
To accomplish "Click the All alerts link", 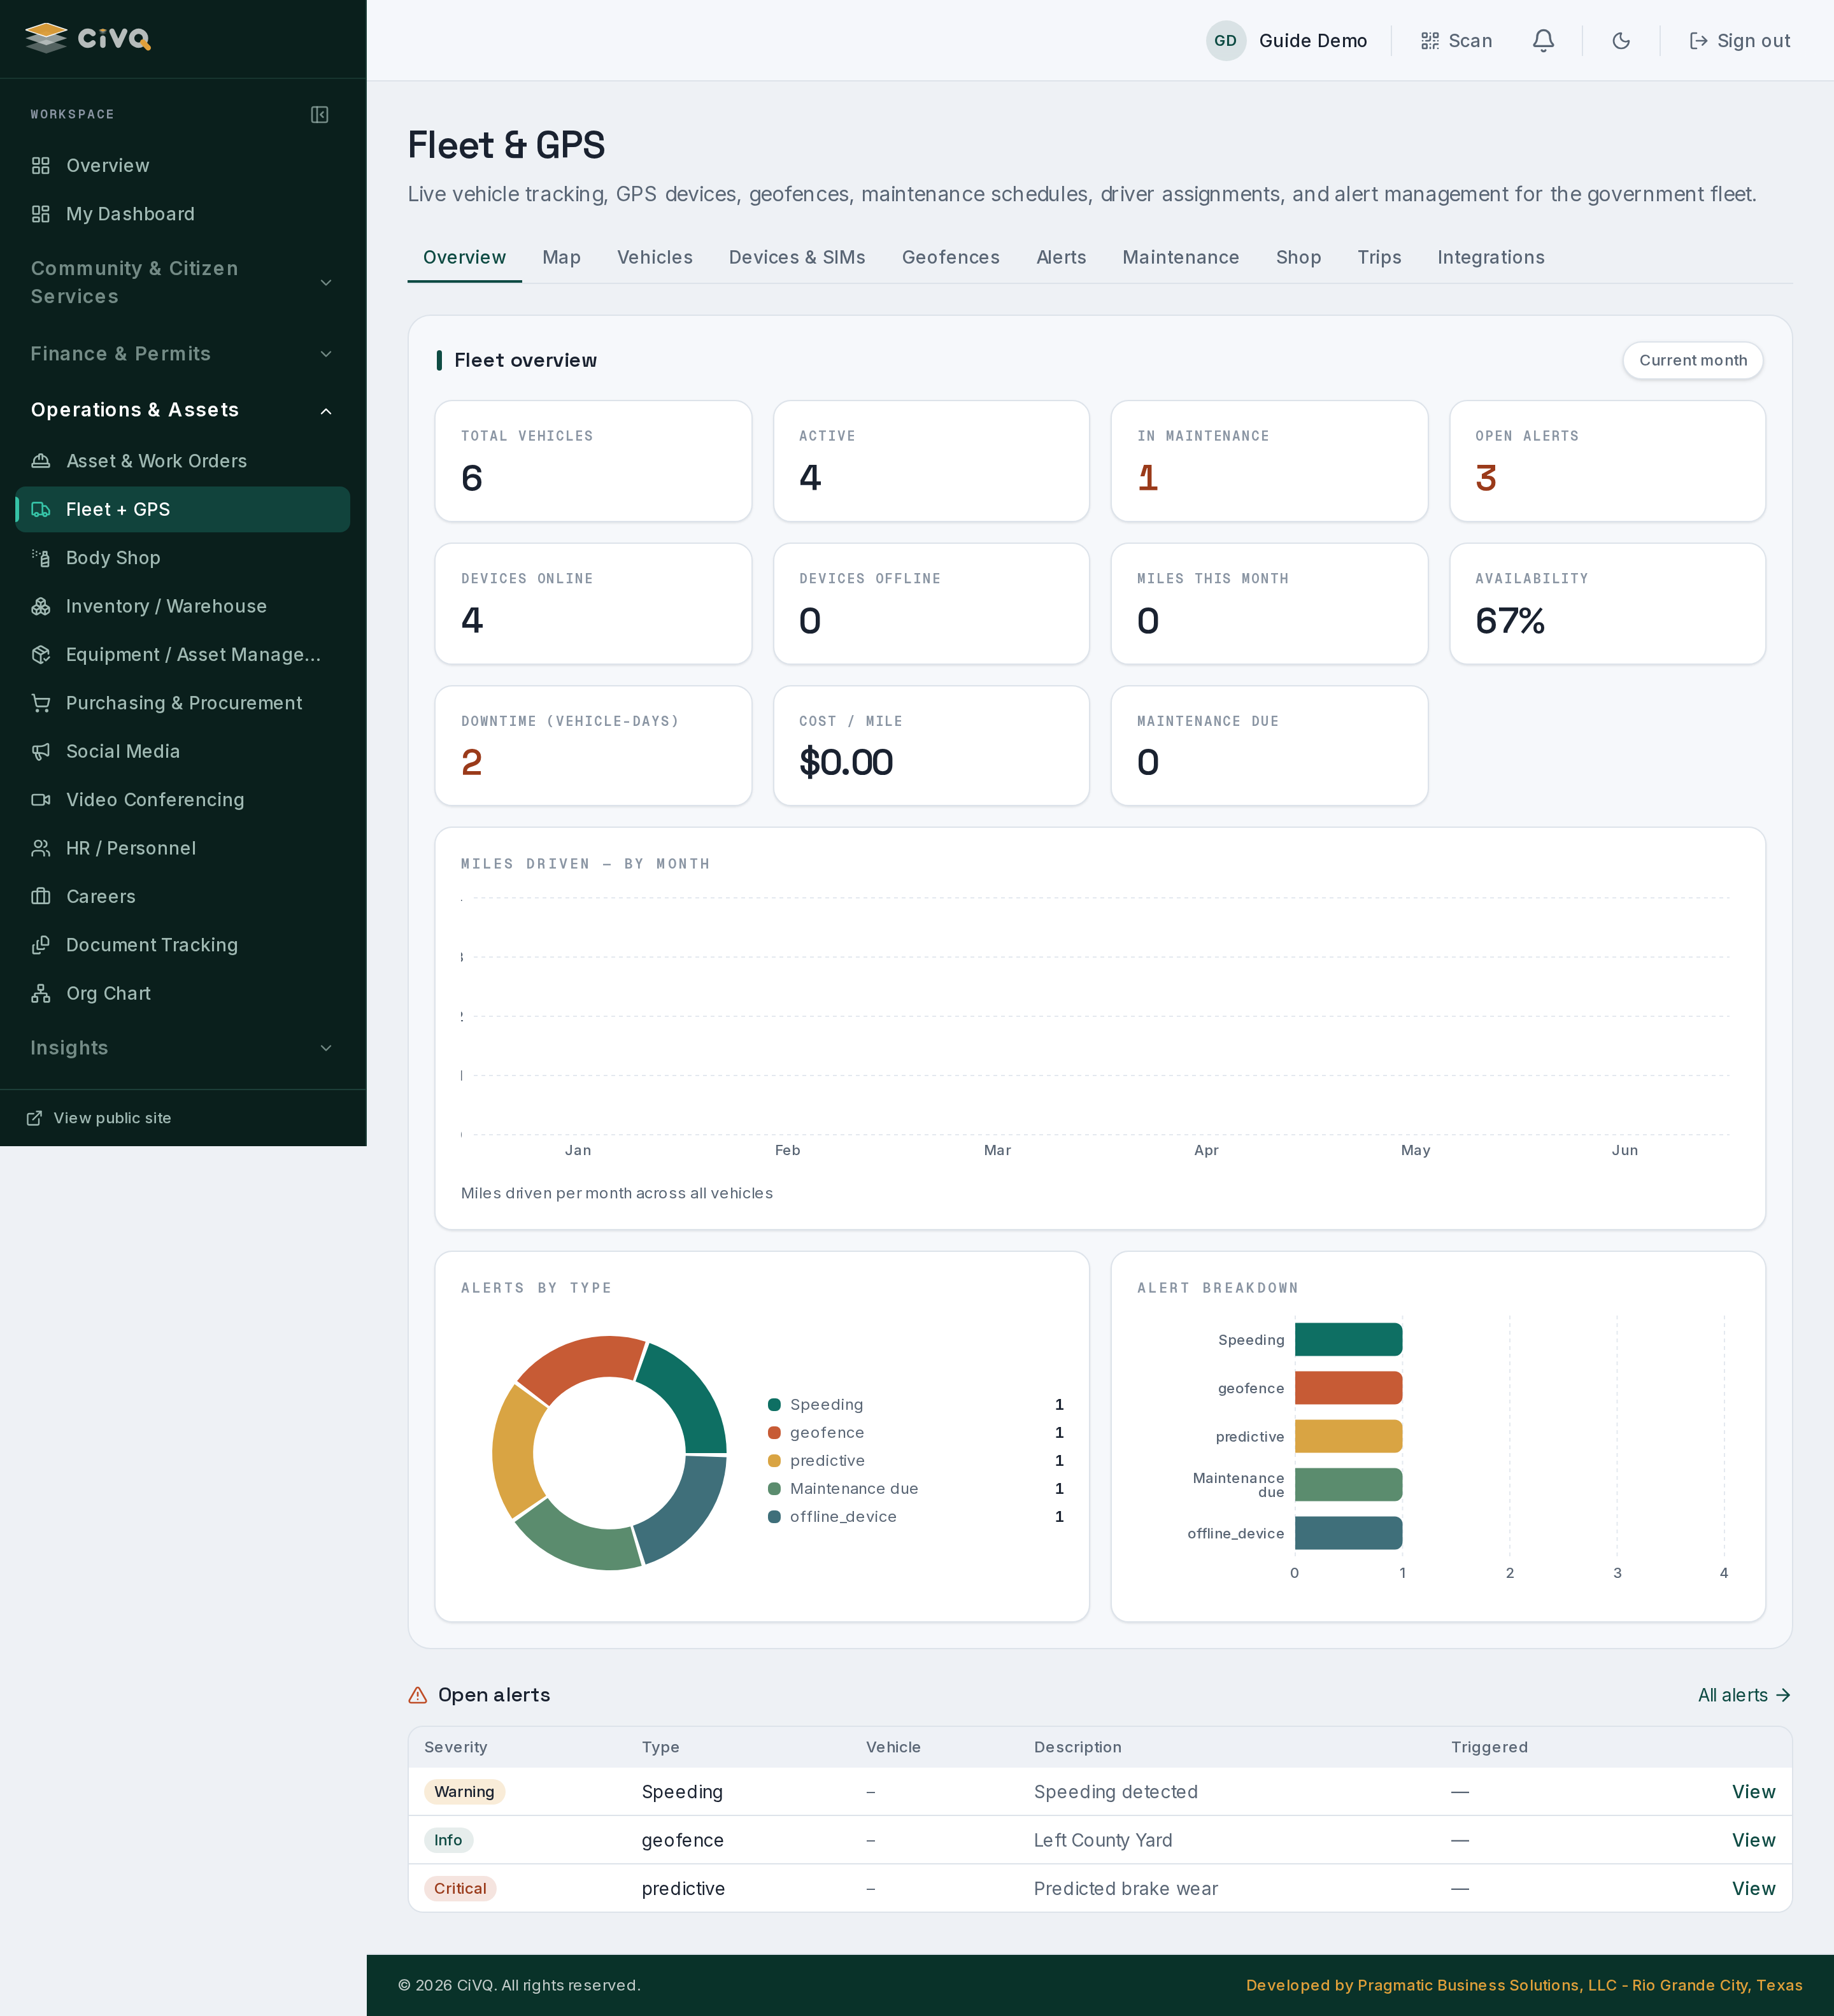I will click(1743, 1695).
